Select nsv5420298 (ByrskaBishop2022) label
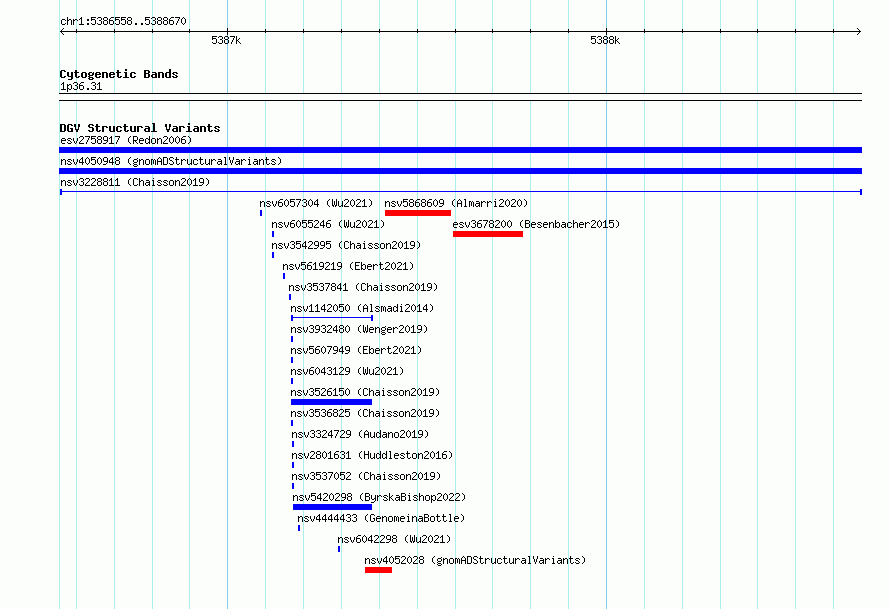The width and height of the screenshot is (890, 609). tap(379, 497)
